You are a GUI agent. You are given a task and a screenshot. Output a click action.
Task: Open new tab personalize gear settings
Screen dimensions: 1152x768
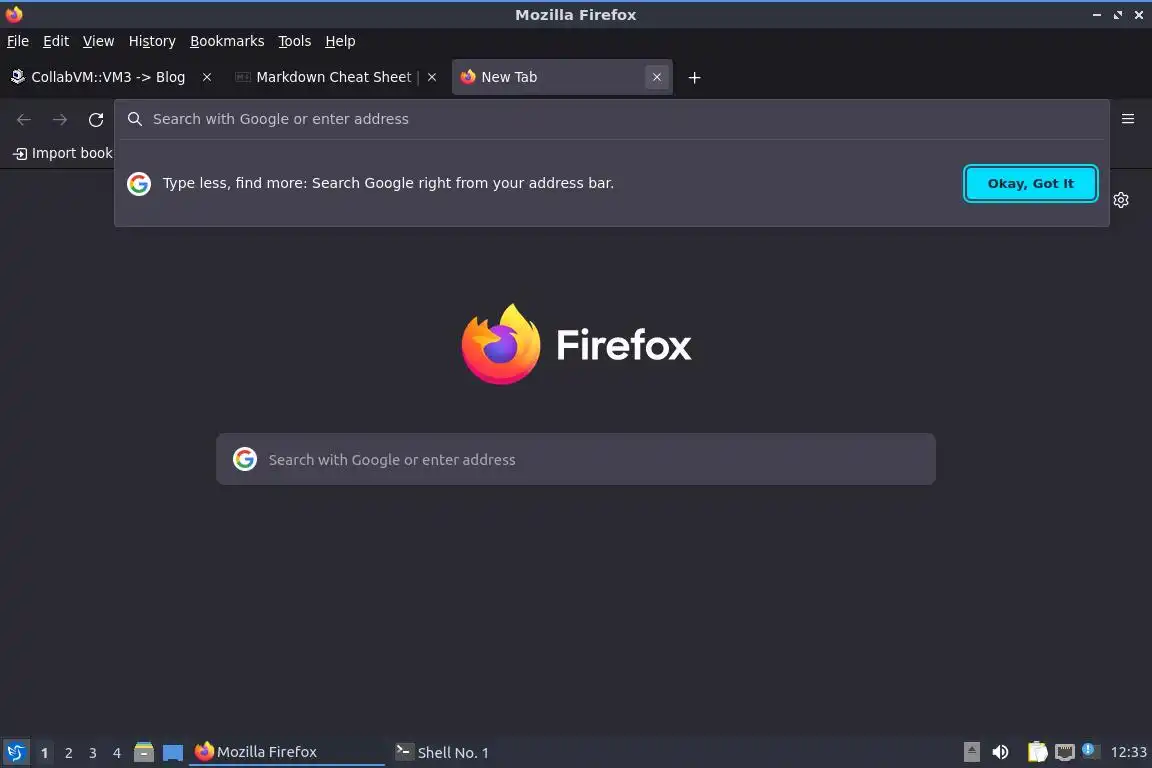pyautogui.click(x=1120, y=200)
